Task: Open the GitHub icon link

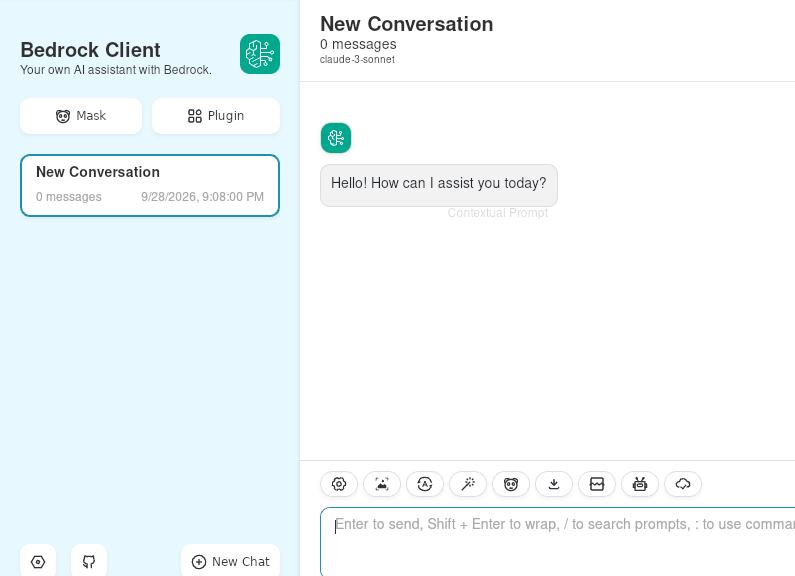Action: point(89,561)
